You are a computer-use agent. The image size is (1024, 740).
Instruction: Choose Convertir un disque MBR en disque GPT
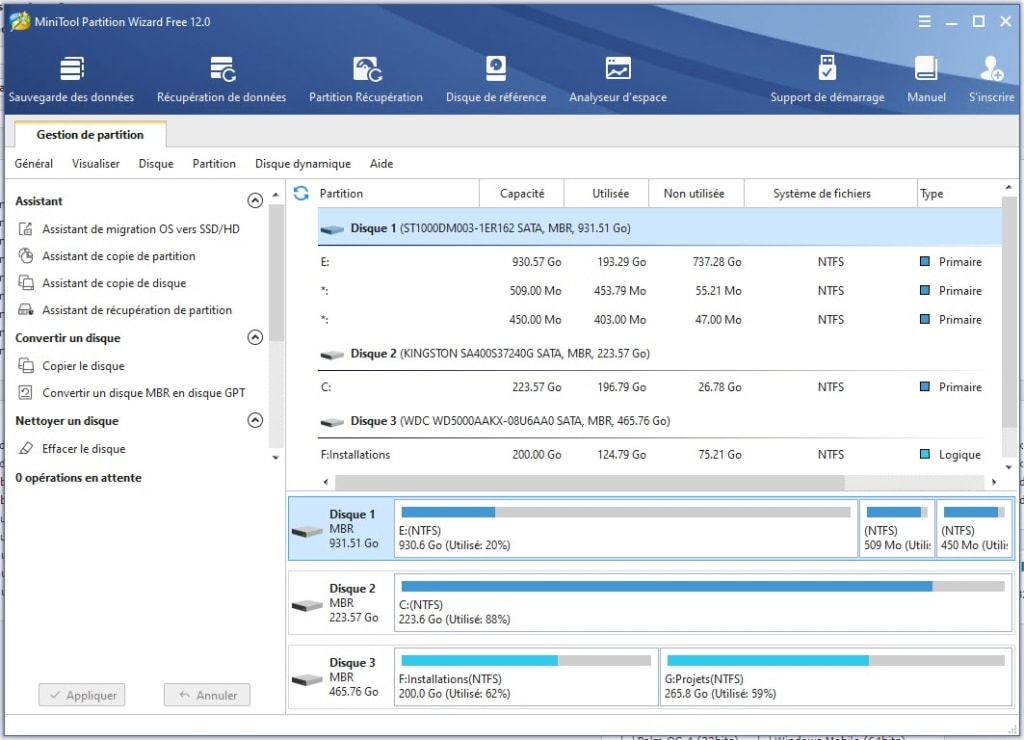(132, 393)
